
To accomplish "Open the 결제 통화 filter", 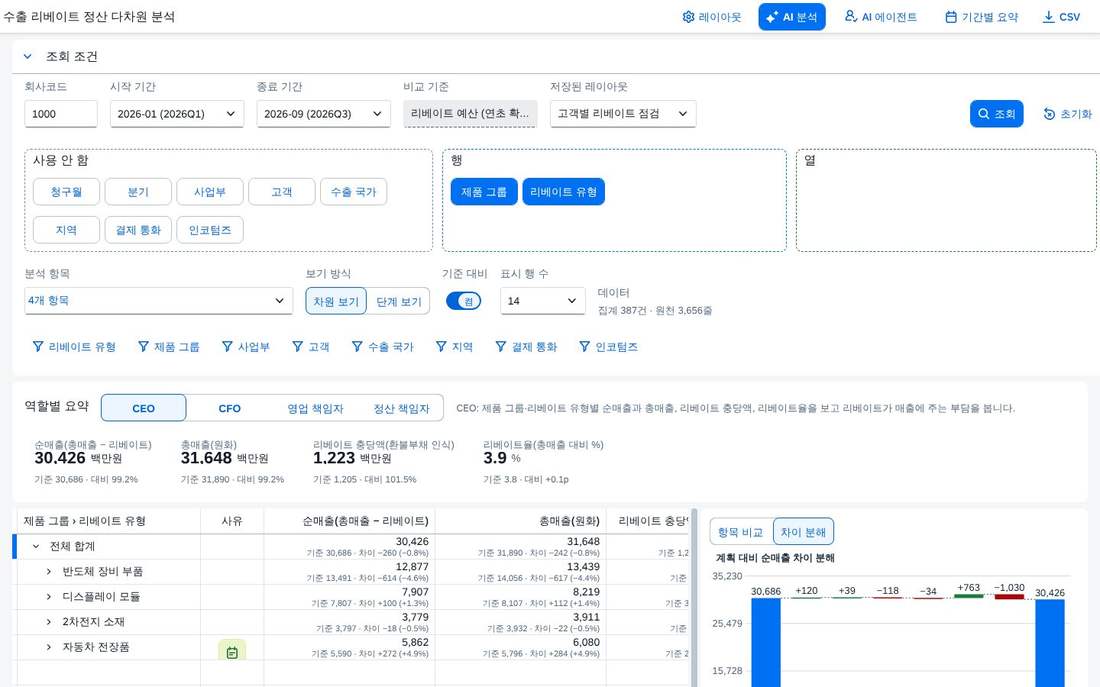I will click(526, 347).
